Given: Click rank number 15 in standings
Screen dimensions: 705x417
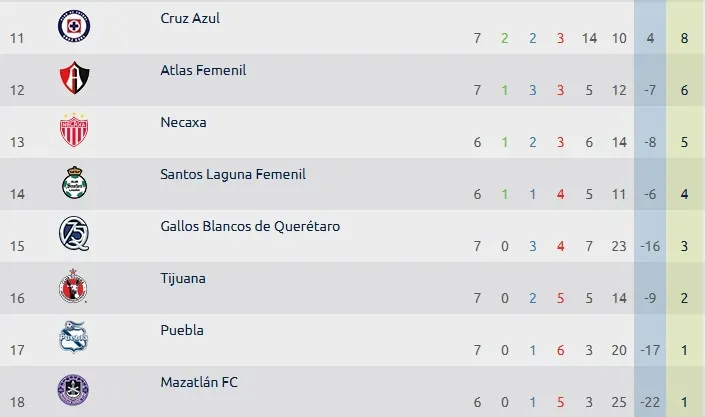Looking at the screenshot, I should (17, 247).
